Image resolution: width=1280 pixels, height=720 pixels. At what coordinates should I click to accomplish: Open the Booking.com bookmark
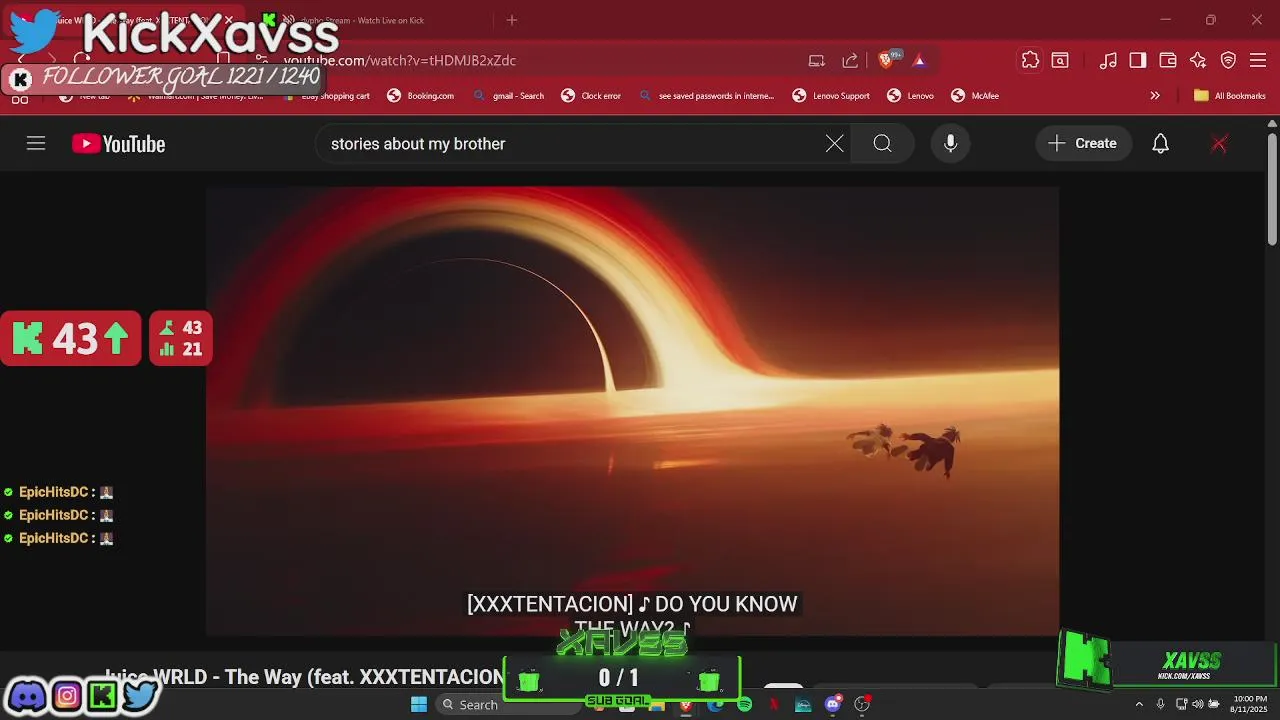tap(421, 96)
